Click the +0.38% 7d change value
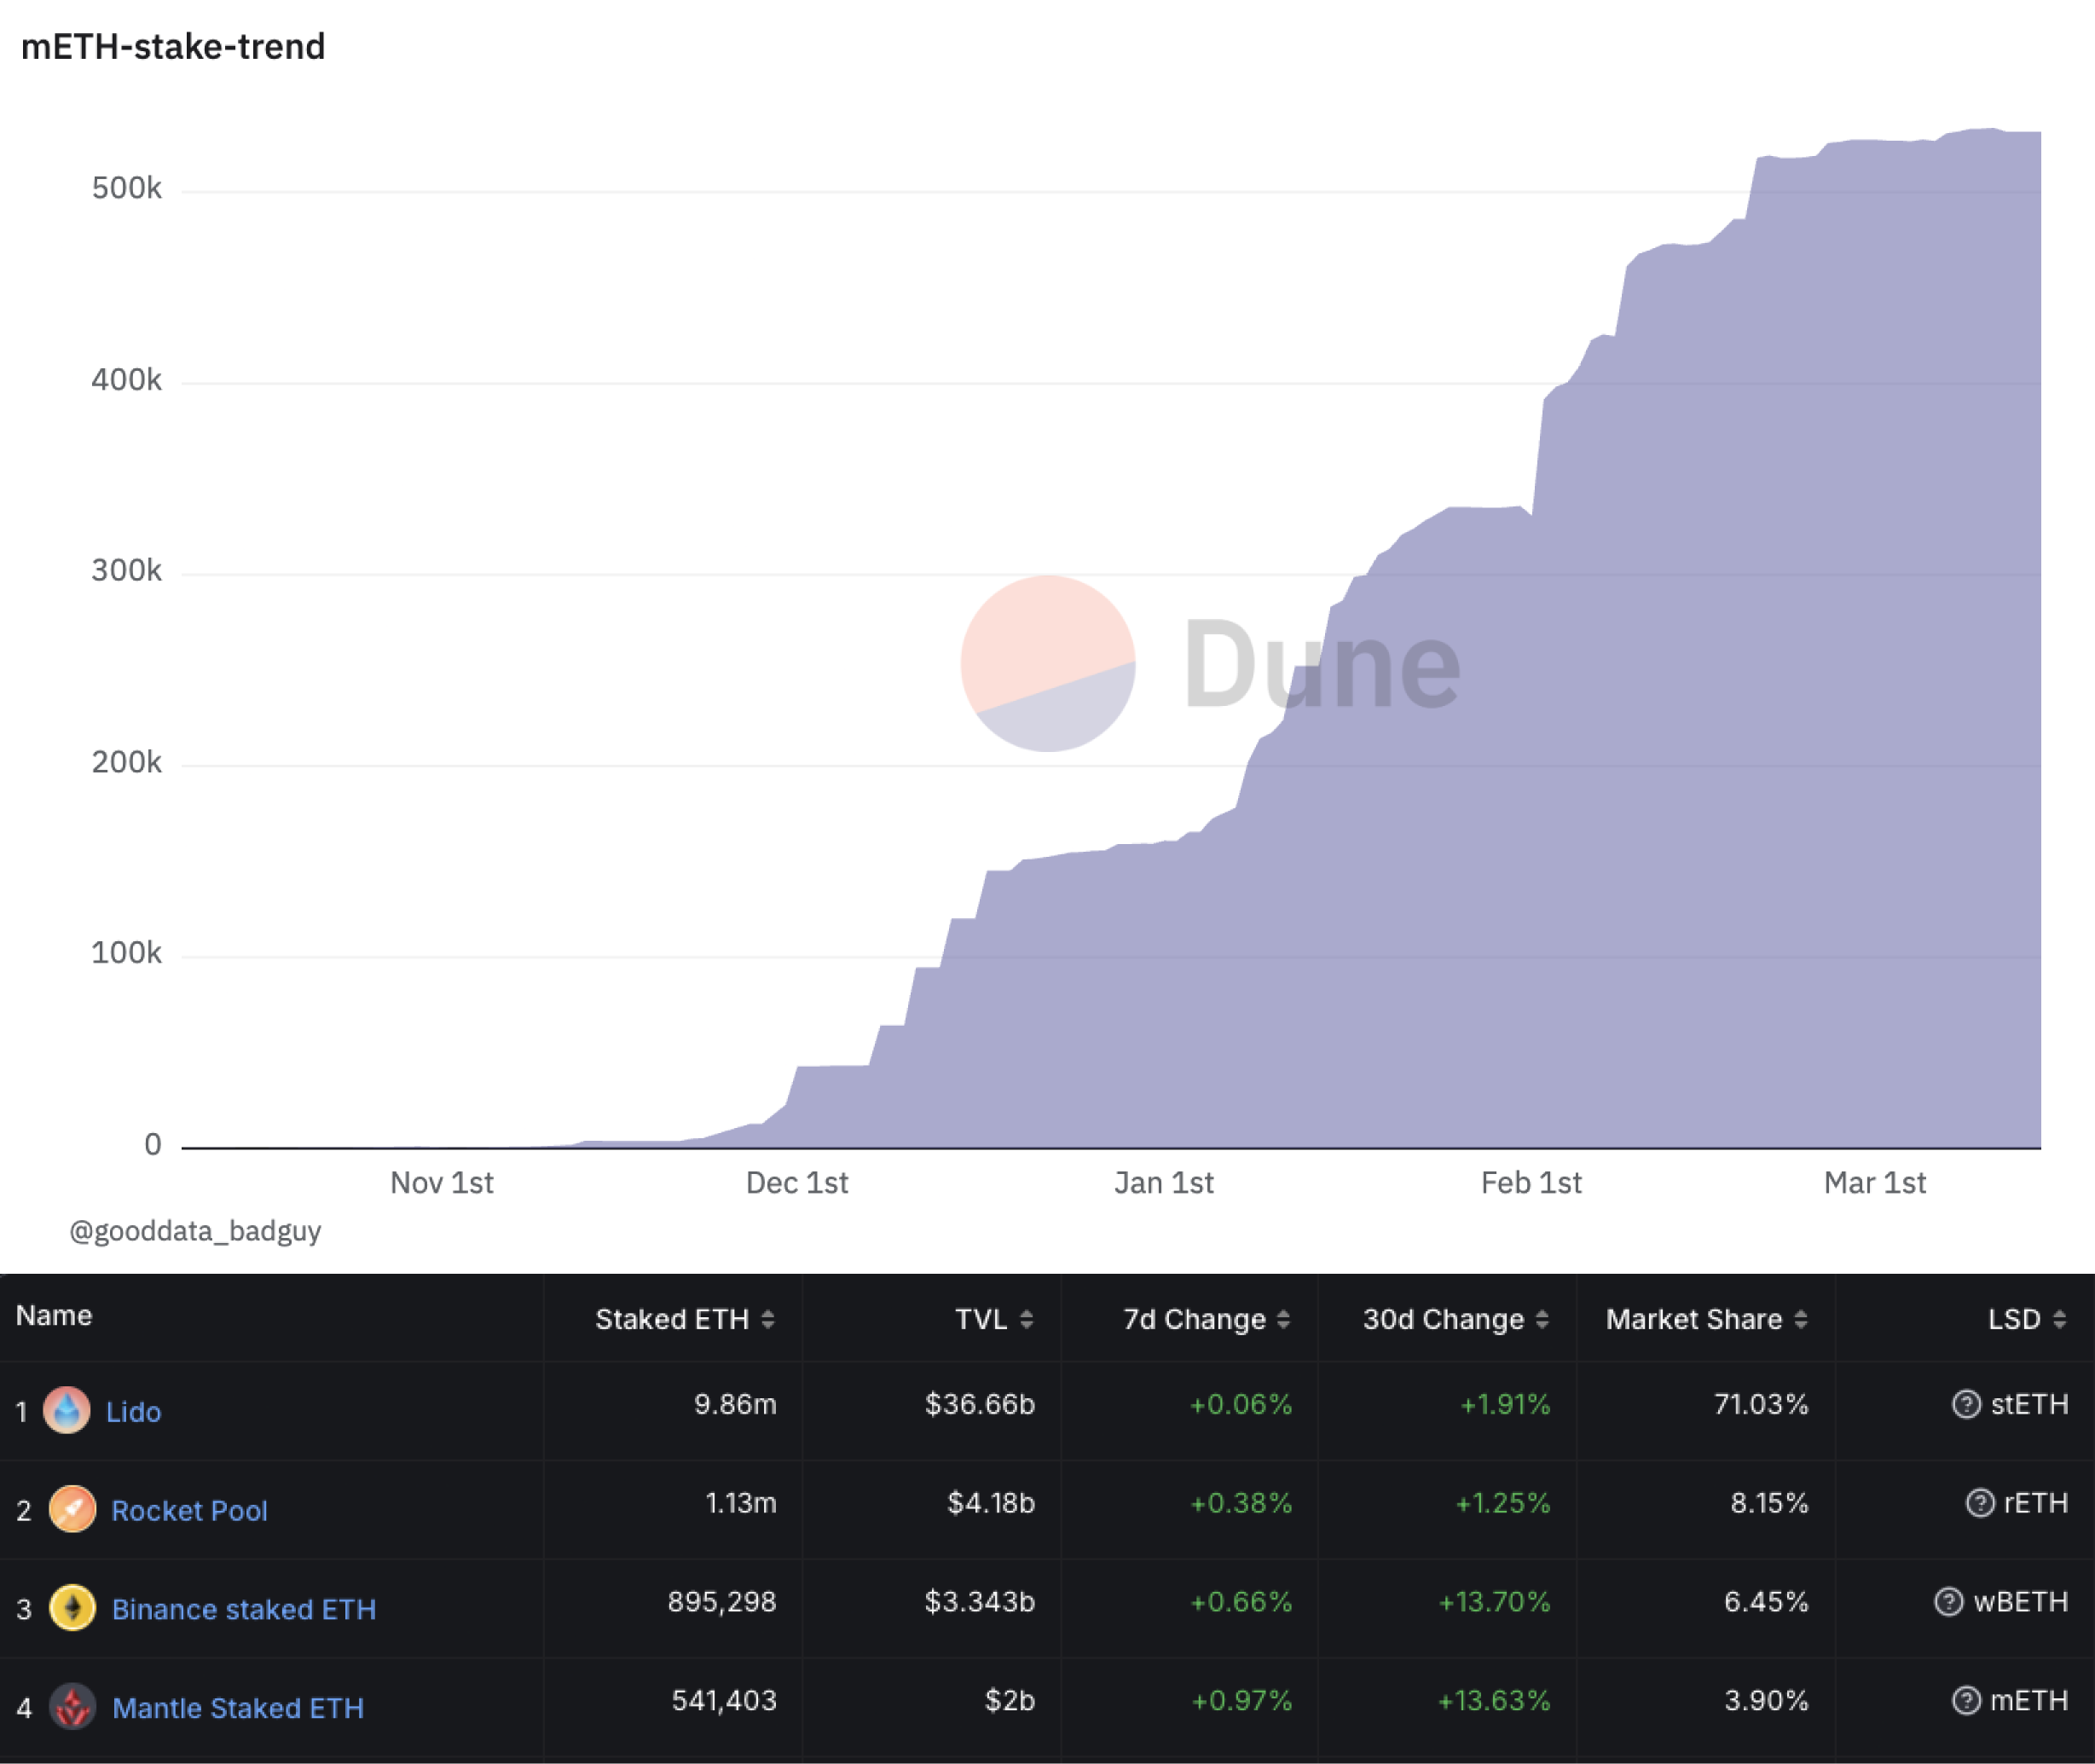This screenshot has width=2095, height=1764. coord(1240,1503)
